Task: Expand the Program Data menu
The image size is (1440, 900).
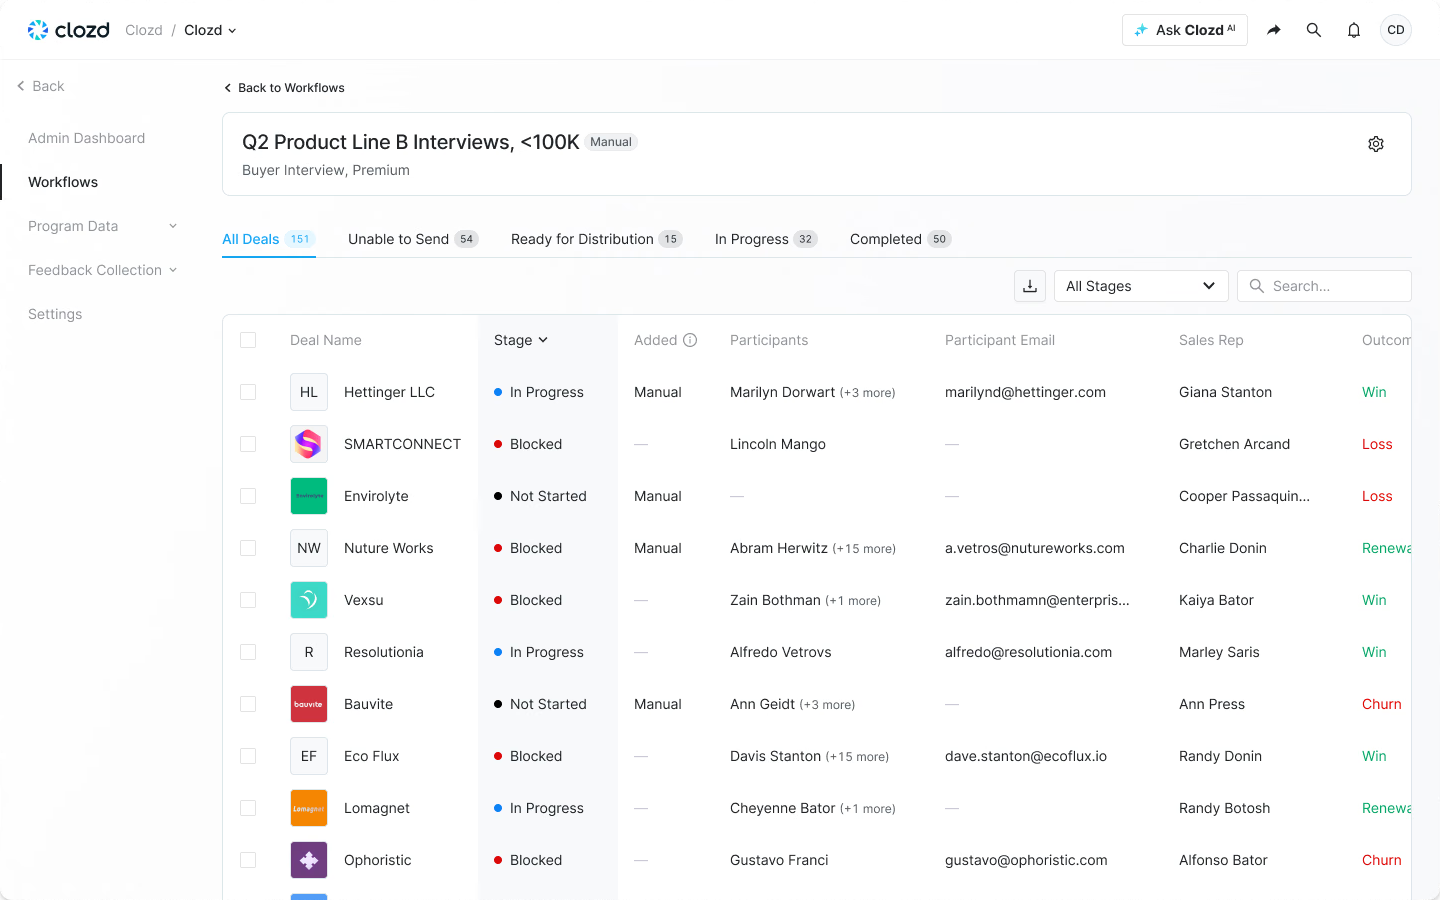Action: click(x=102, y=226)
